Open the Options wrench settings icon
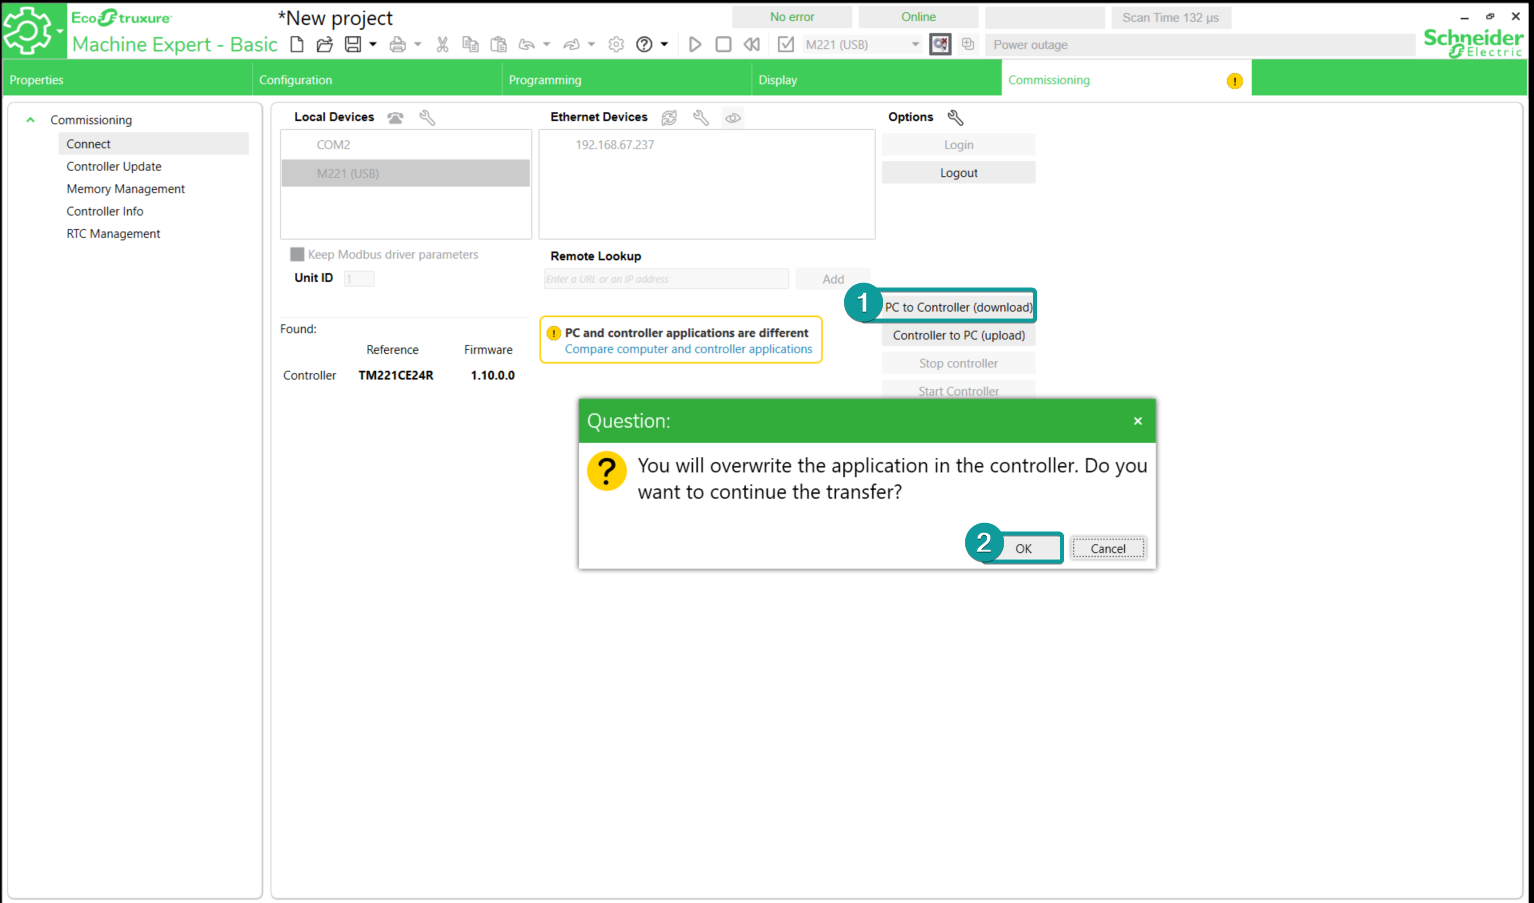 (x=955, y=118)
